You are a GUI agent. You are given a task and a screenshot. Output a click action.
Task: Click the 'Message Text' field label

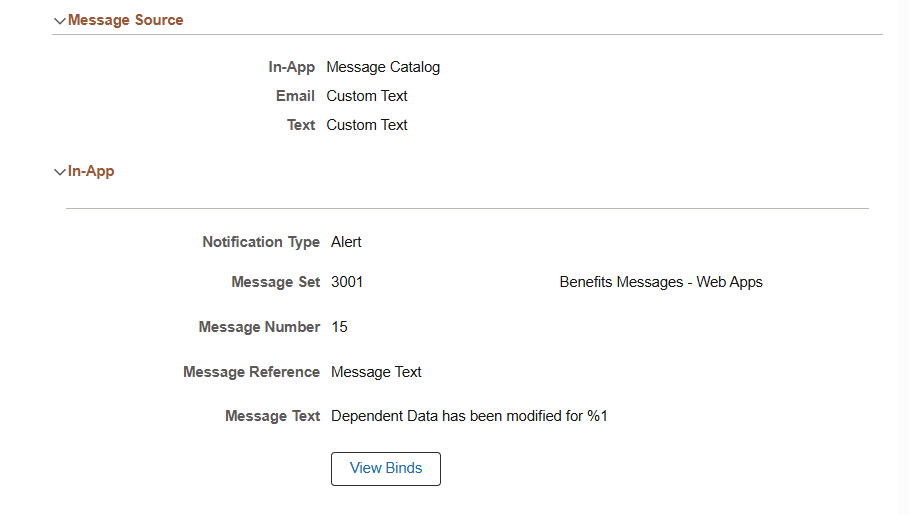click(272, 416)
